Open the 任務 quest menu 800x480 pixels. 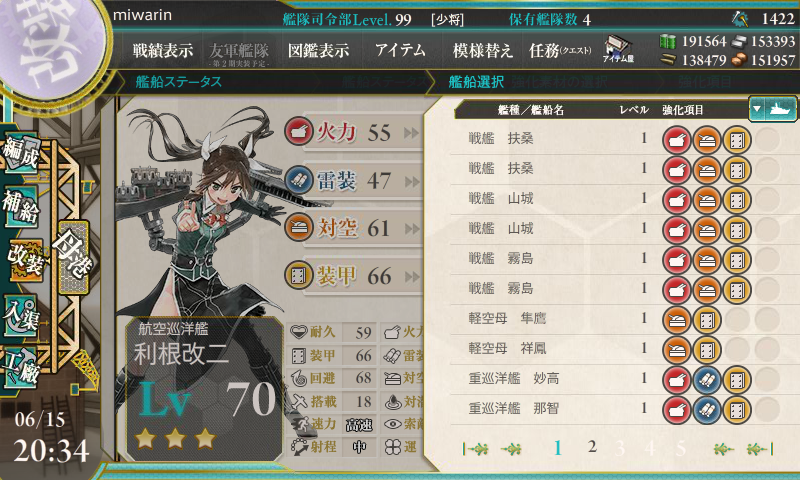pos(560,50)
